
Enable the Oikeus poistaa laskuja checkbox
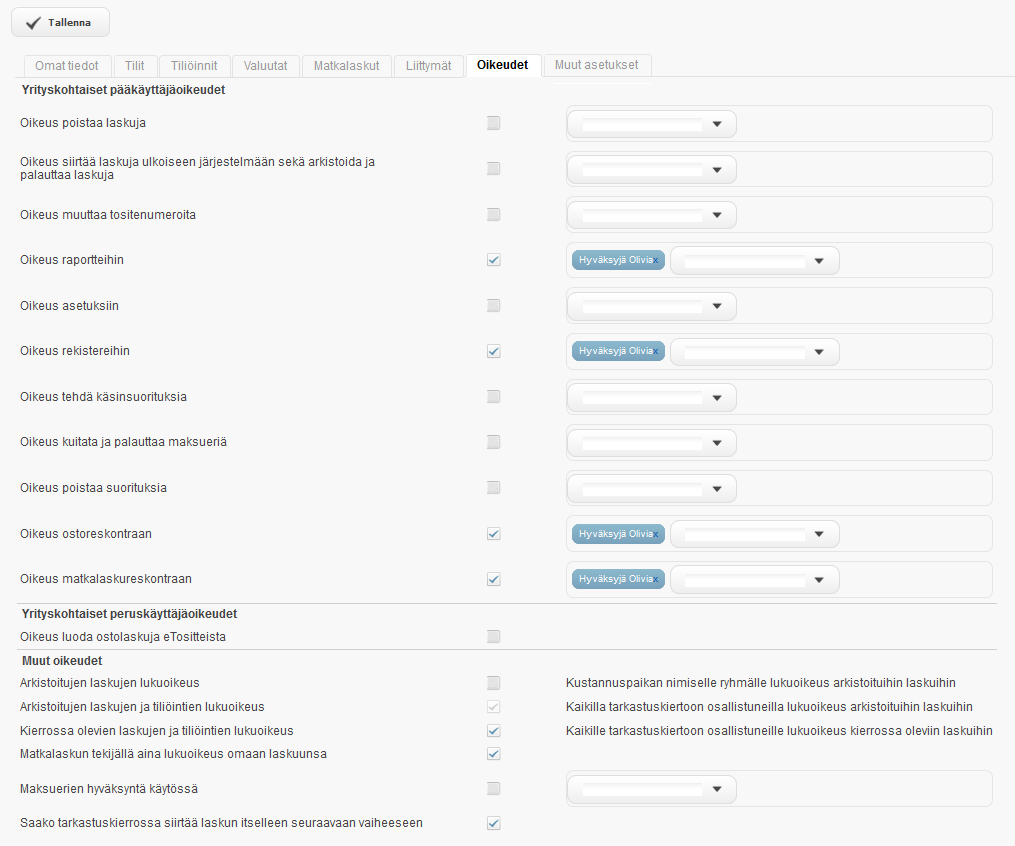point(493,123)
